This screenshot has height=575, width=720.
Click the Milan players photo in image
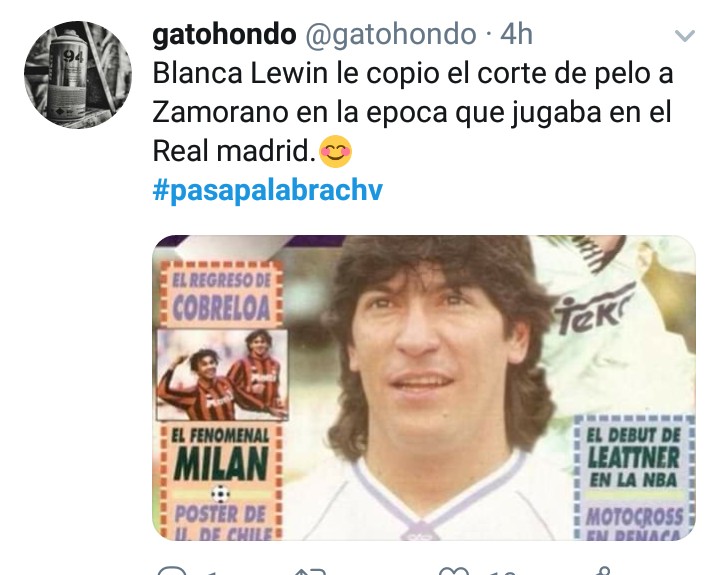click(222, 374)
